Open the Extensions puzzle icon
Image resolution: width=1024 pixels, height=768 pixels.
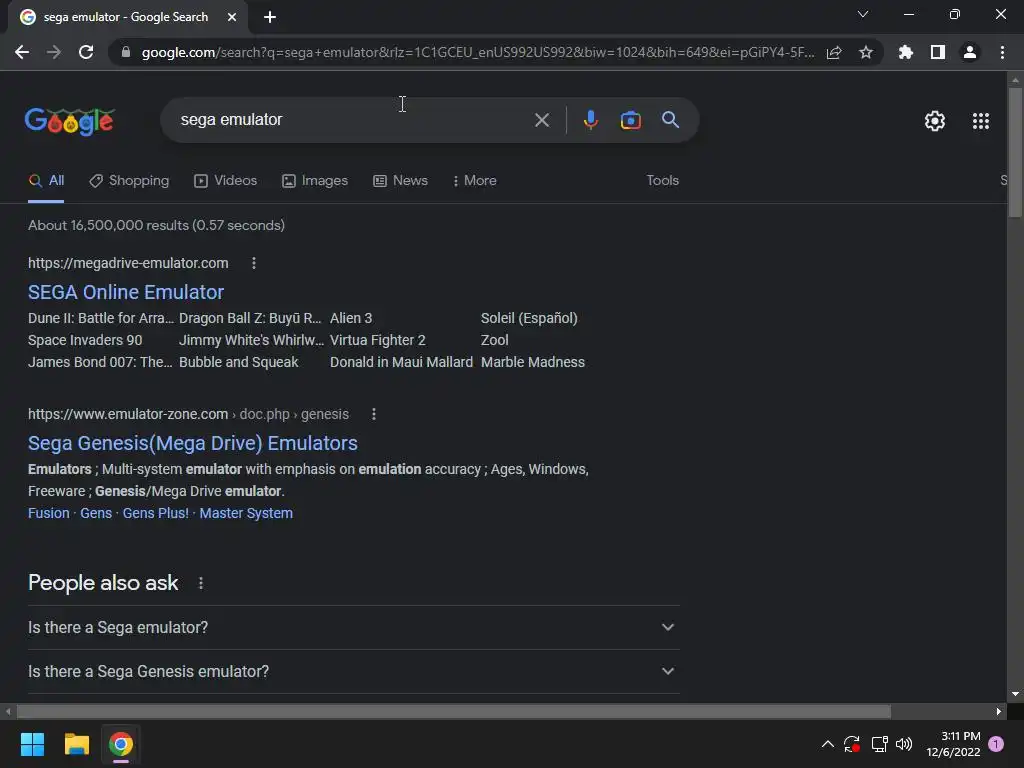click(x=906, y=52)
